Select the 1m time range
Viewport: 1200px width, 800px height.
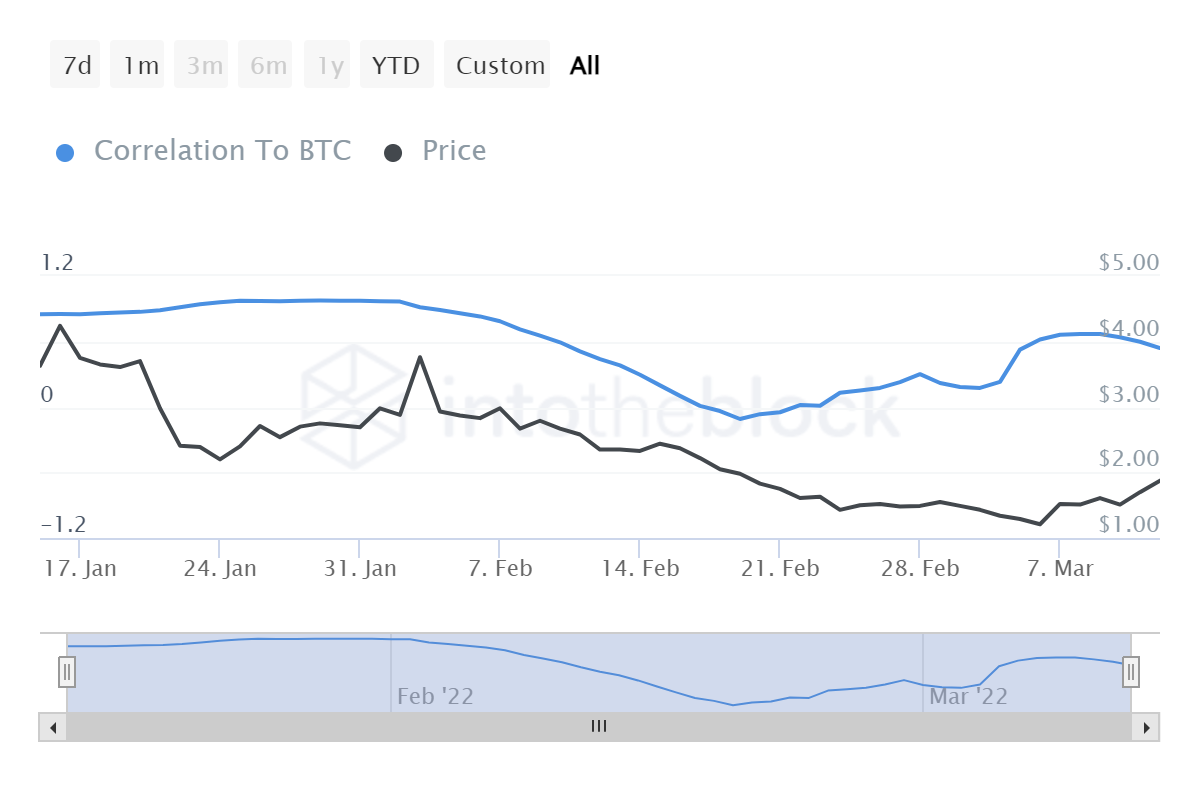137,64
